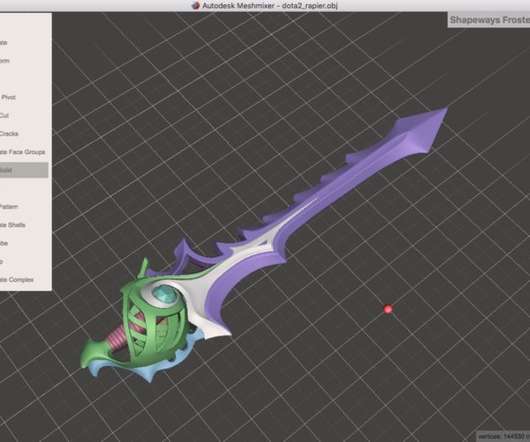Choose the Separate Shells menu entry
This screenshot has width=530, height=442.
tap(13, 225)
